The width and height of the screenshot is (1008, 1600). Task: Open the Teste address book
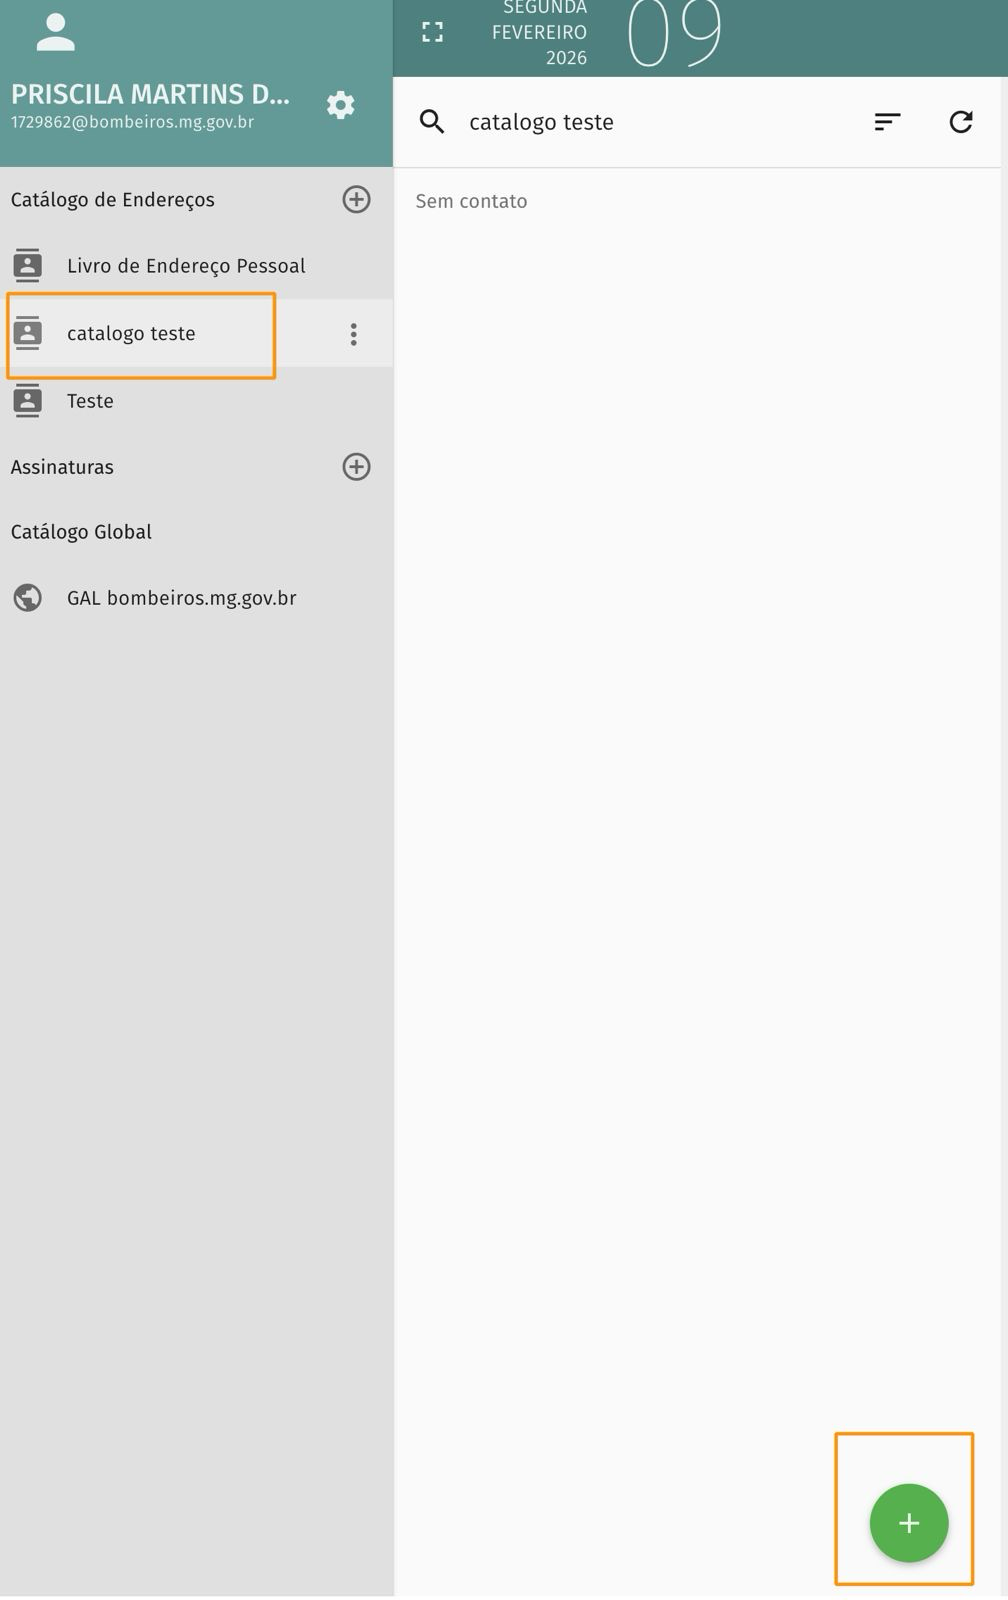tap(90, 401)
